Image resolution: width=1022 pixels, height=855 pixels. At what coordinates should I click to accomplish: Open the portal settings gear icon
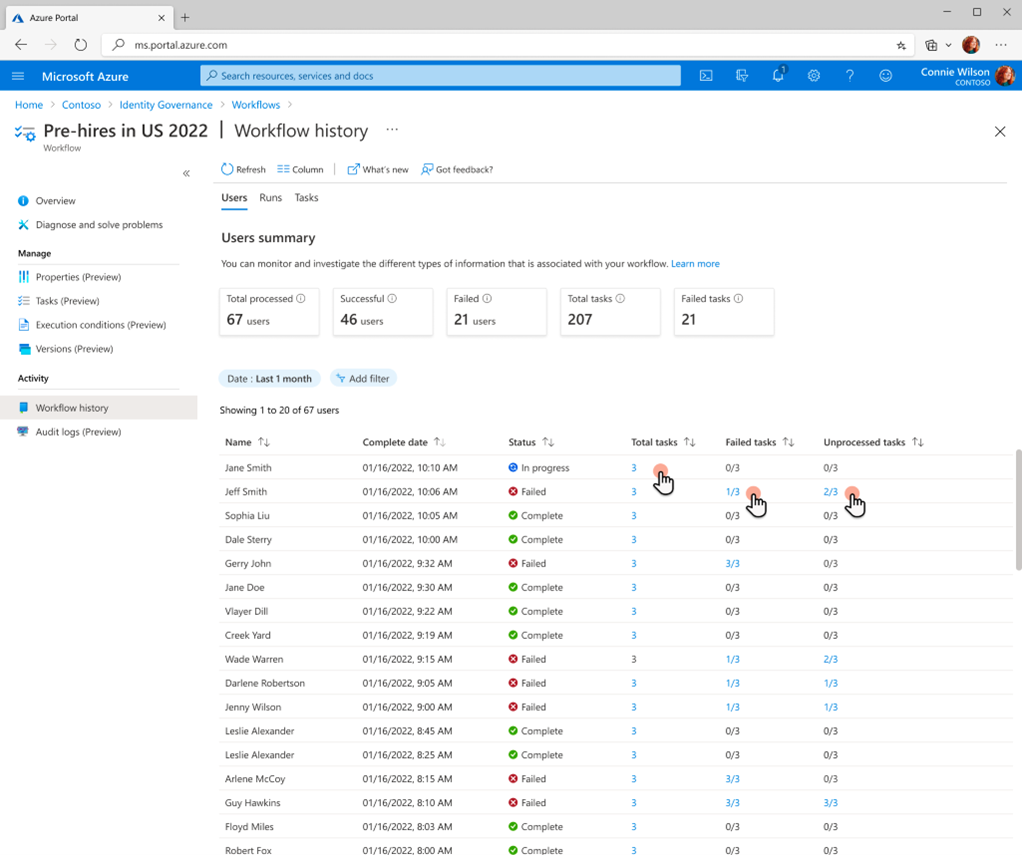pos(813,76)
